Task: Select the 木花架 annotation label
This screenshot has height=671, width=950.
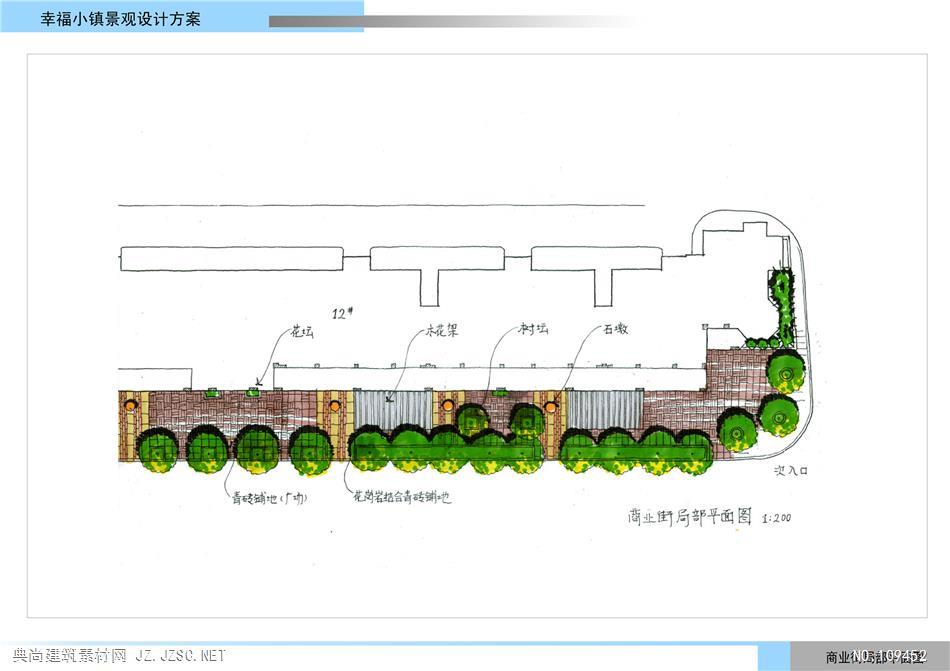Action: pos(442,331)
